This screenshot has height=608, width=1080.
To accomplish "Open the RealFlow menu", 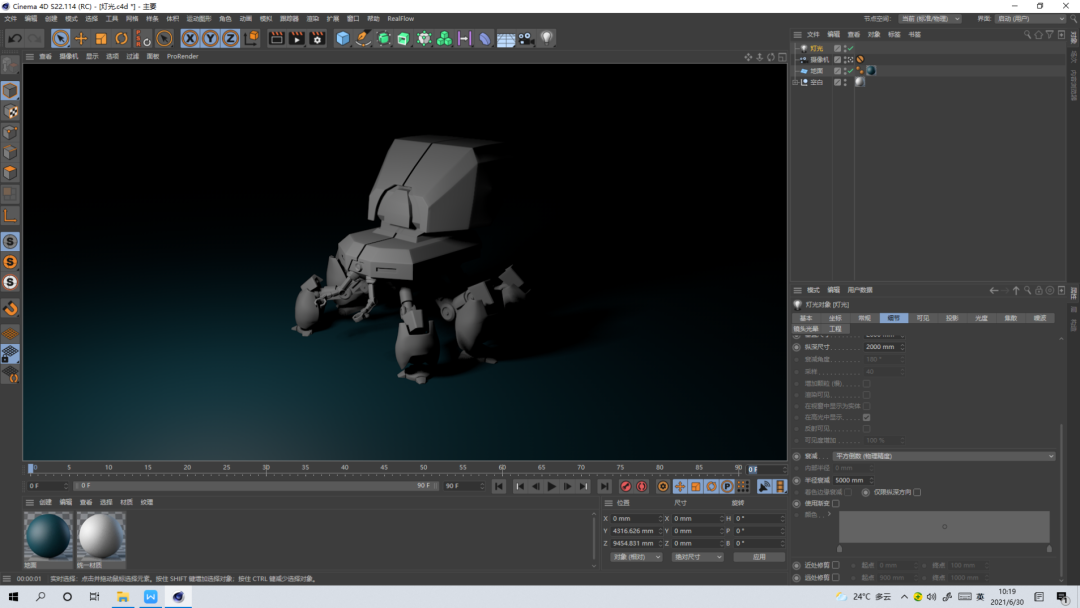I will coord(401,19).
